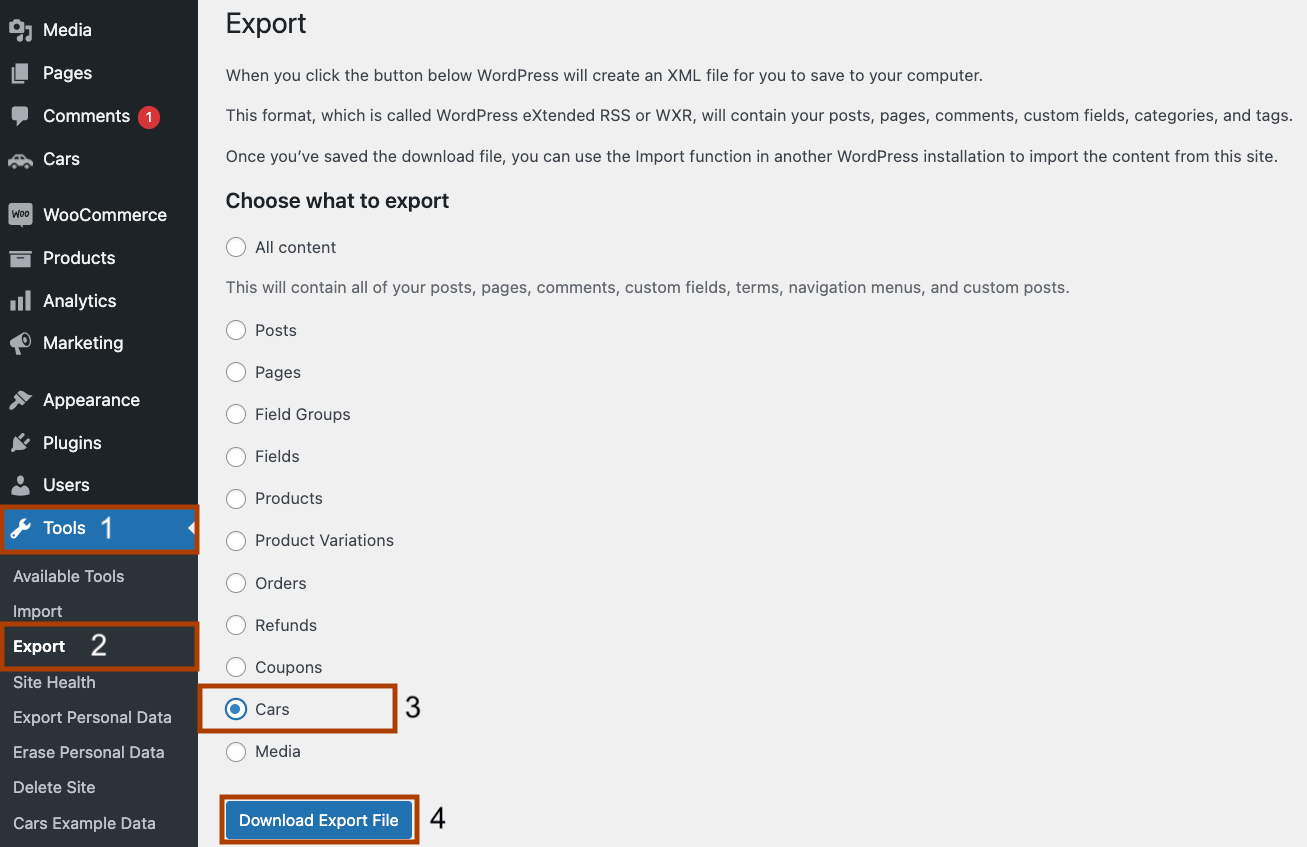Click the Marketing megaphone icon
Image resolution: width=1307 pixels, height=847 pixels.
coord(21,343)
